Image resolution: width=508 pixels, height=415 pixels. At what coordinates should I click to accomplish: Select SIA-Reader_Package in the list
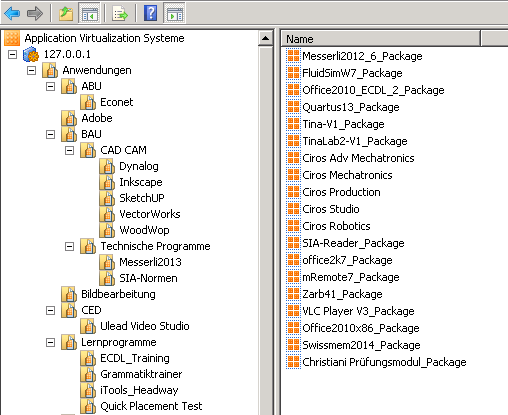click(353, 243)
